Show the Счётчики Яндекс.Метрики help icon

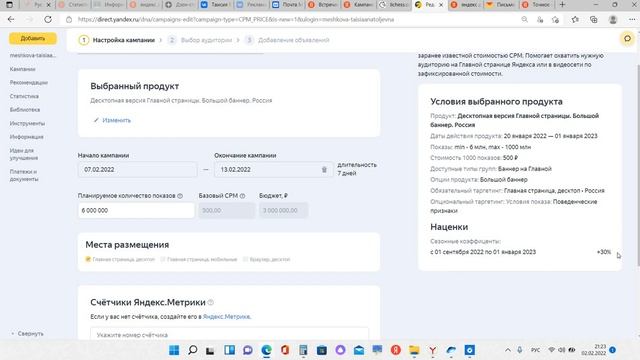pos(211,302)
